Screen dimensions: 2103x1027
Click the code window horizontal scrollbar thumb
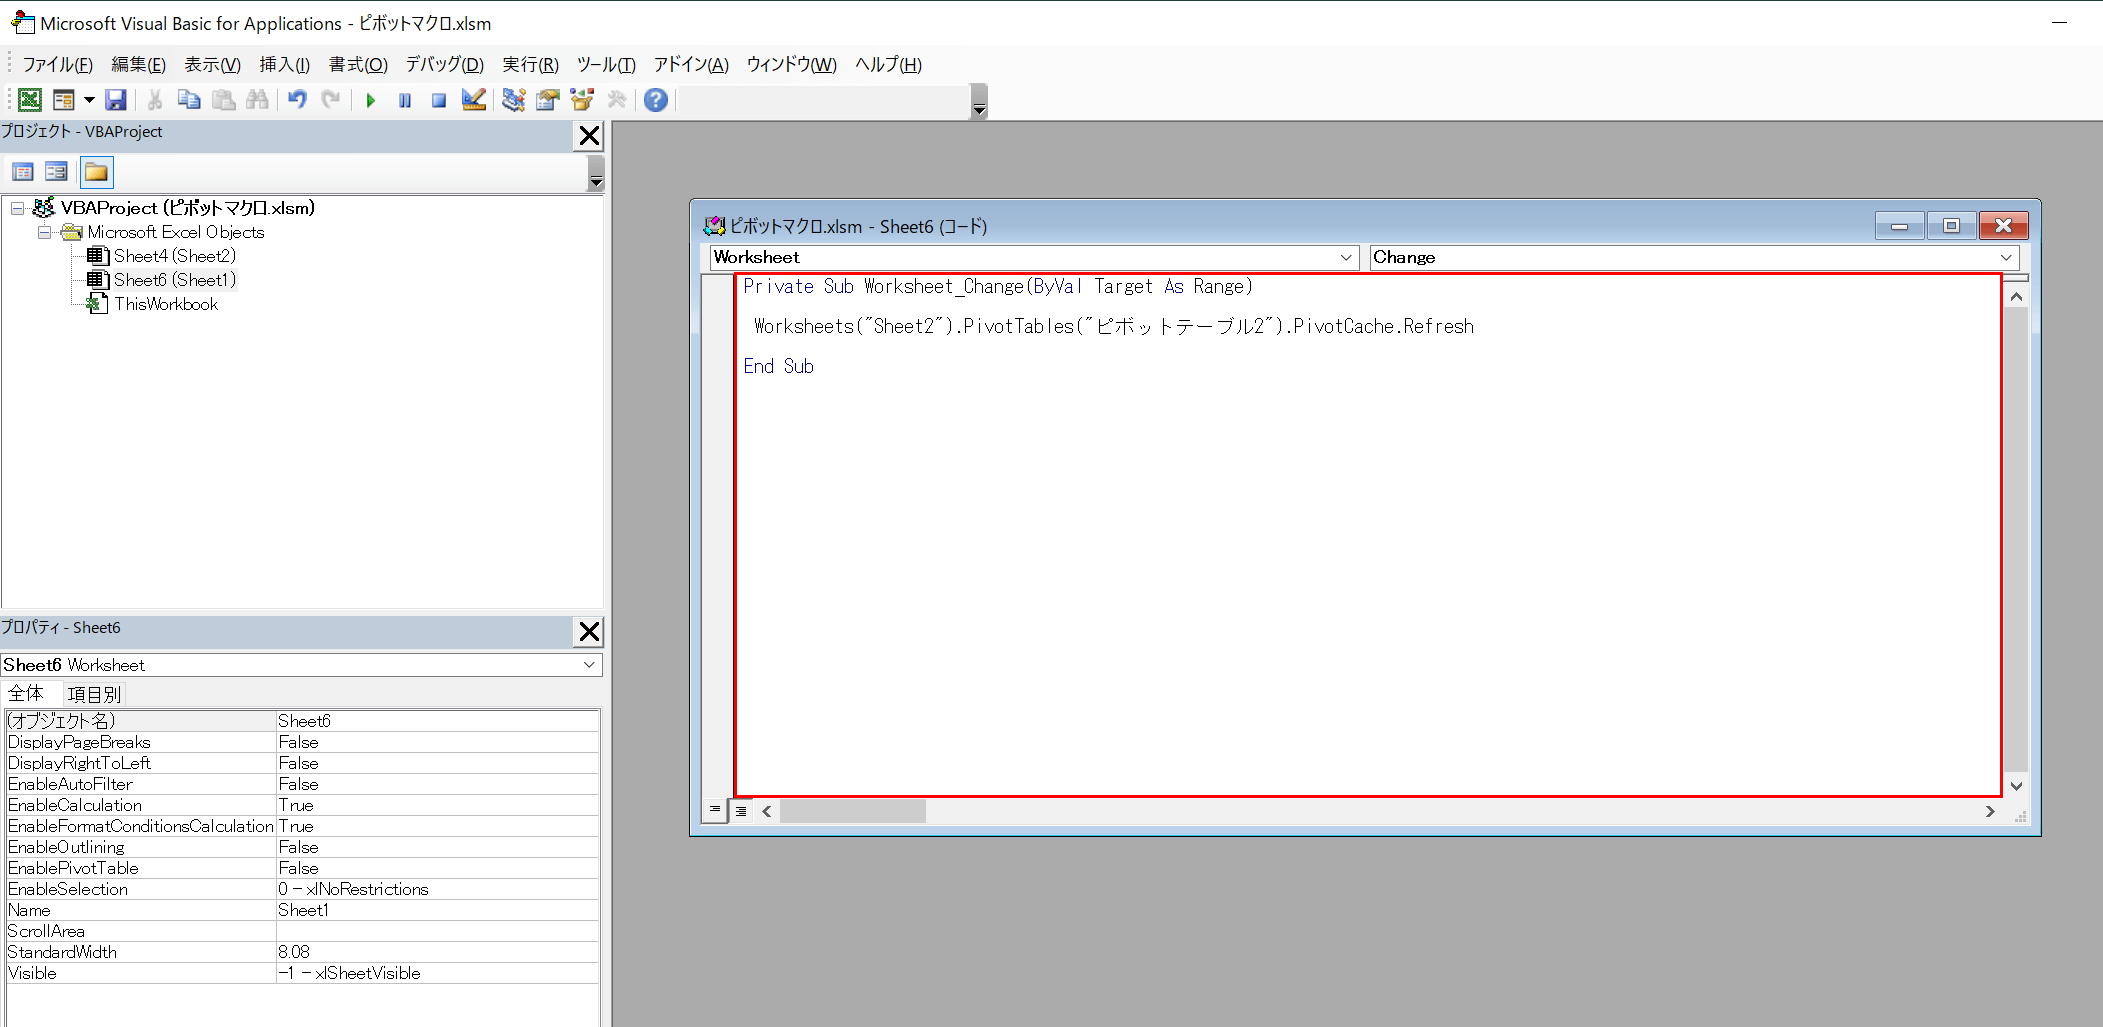pyautogui.click(x=853, y=811)
